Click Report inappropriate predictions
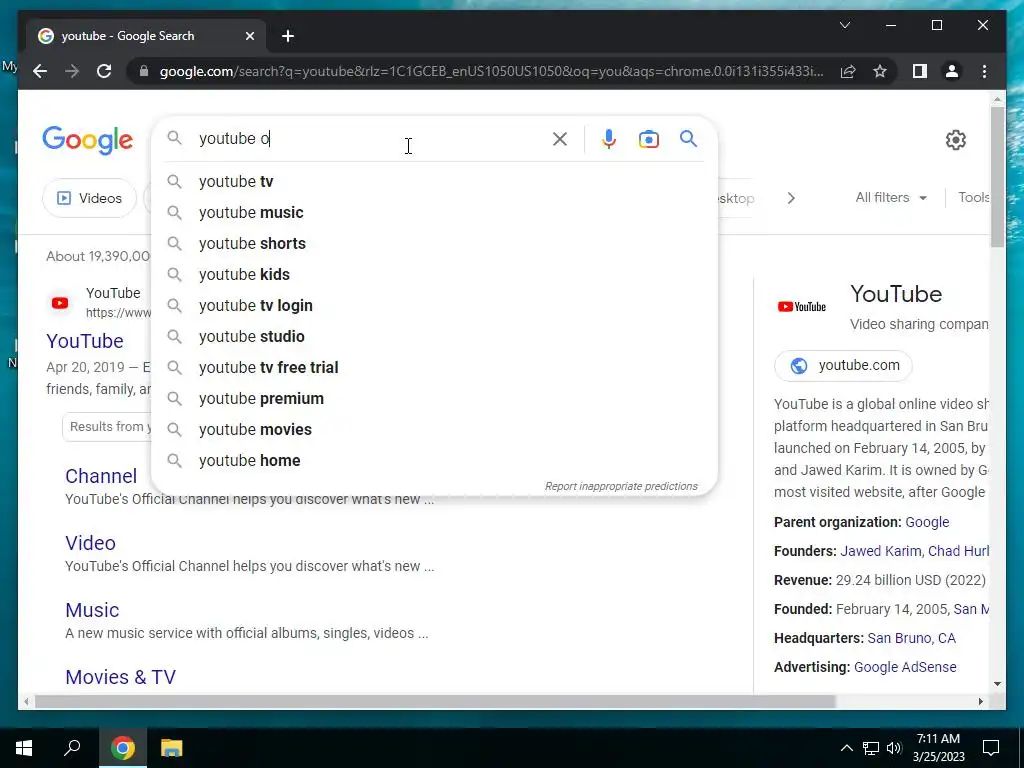1024x768 pixels. (x=621, y=487)
